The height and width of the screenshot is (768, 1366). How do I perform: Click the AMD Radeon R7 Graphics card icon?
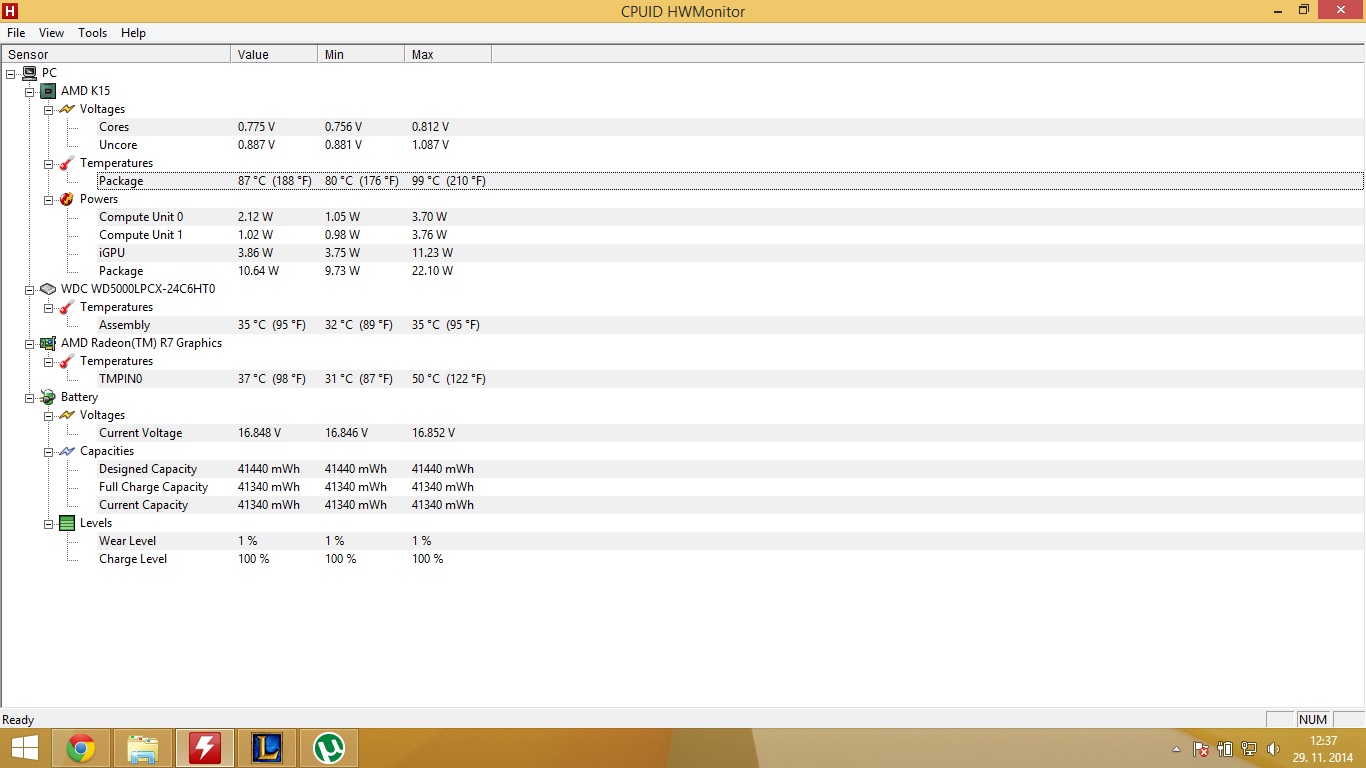coord(48,343)
